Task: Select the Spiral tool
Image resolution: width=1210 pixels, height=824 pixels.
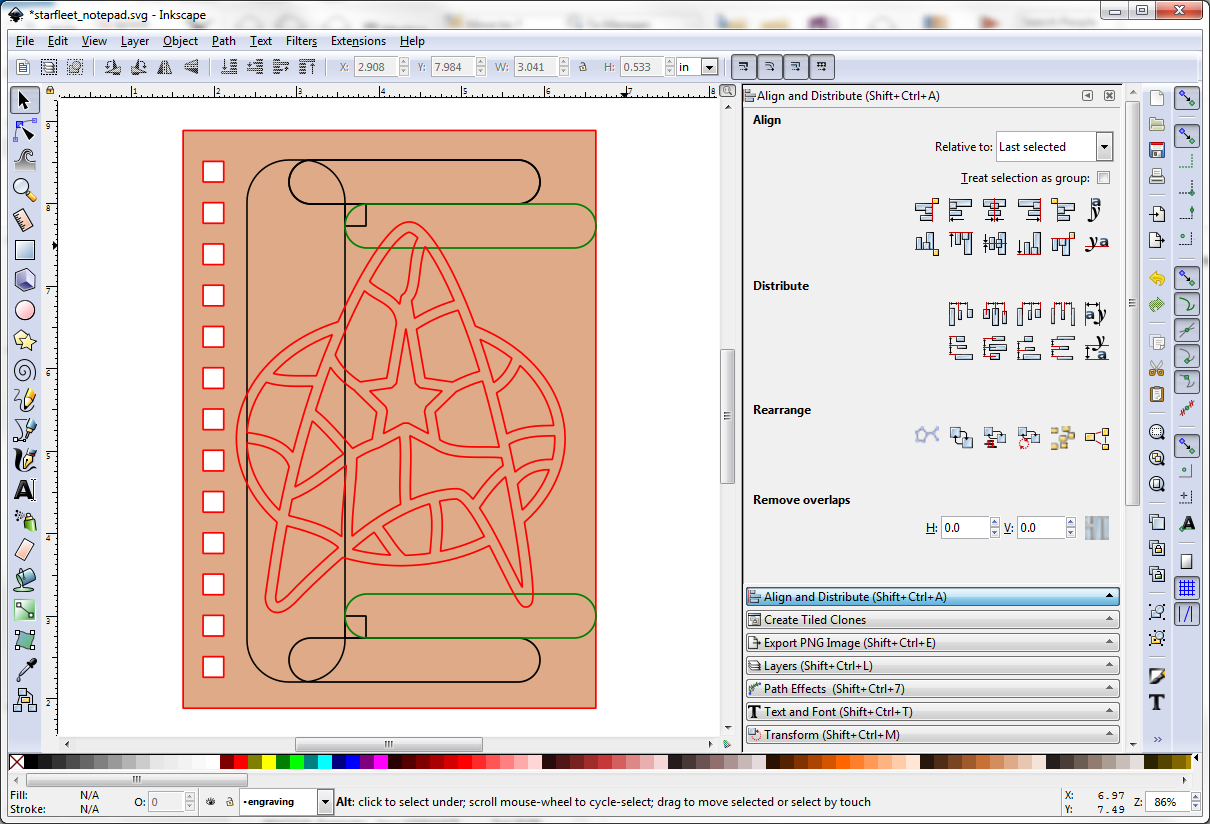Action: click(x=25, y=371)
